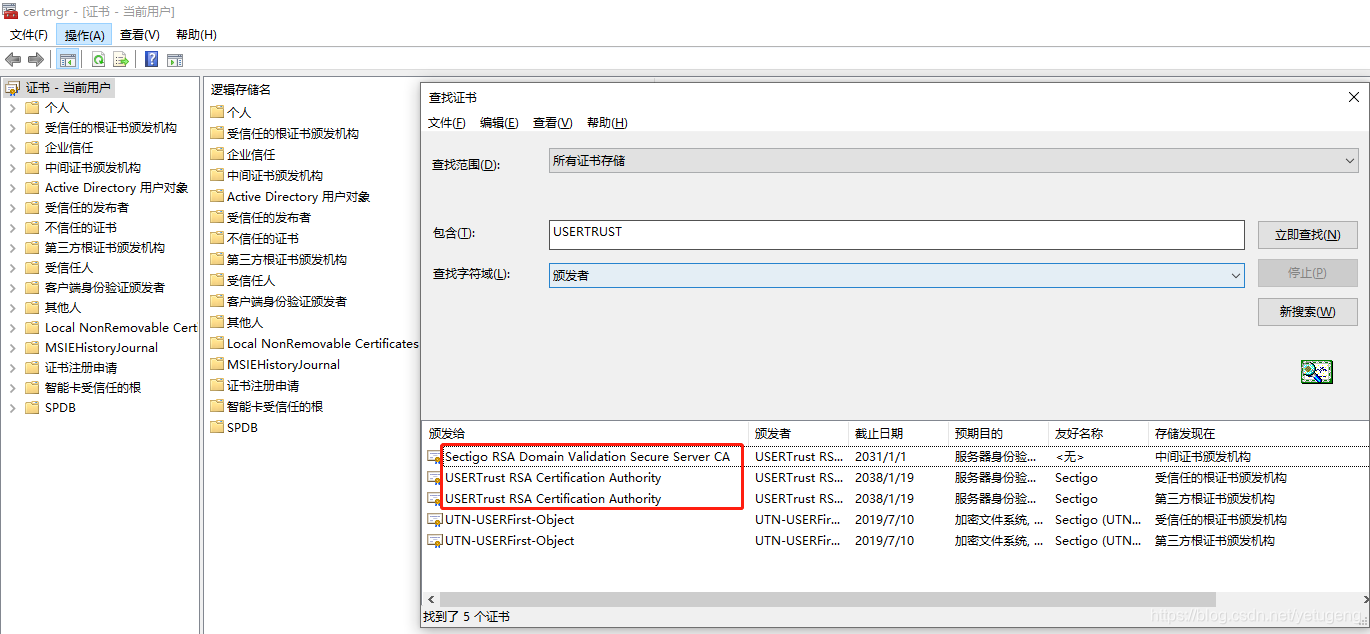Click the Export List toolbar icon
This screenshot has height=634, width=1370.
[120, 59]
